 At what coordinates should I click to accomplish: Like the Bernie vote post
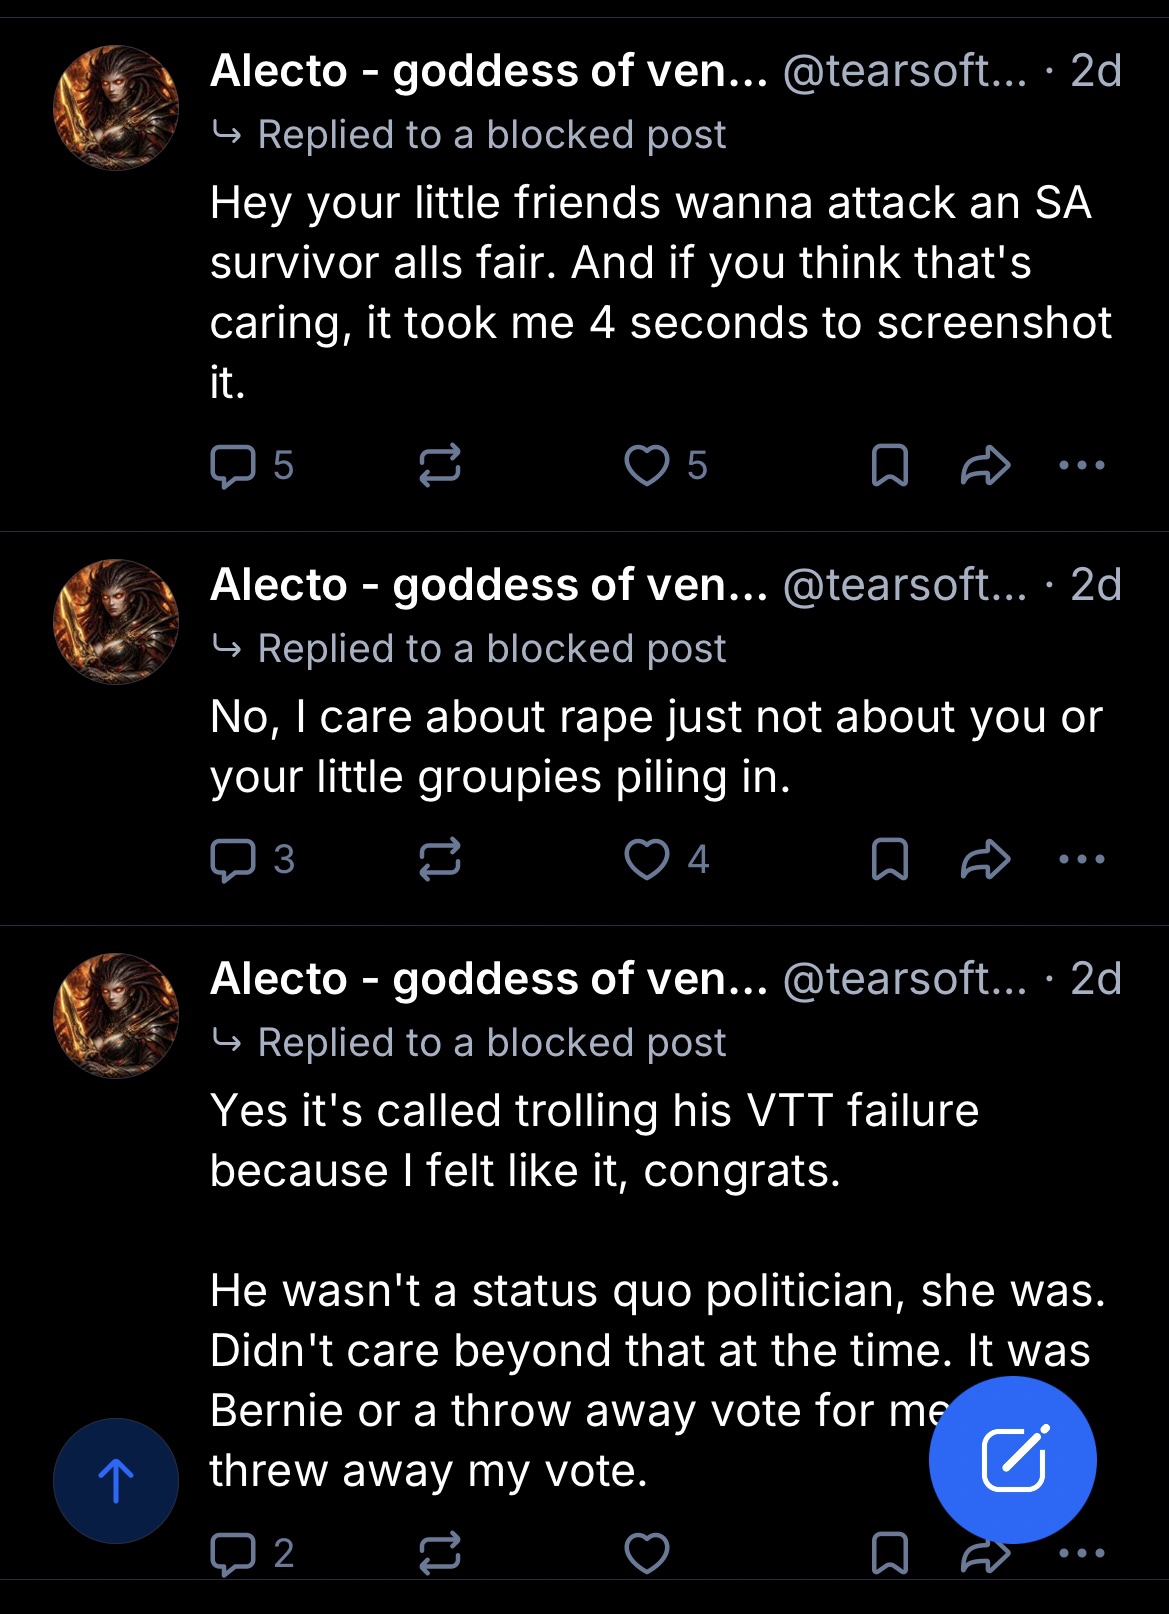pos(647,1553)
